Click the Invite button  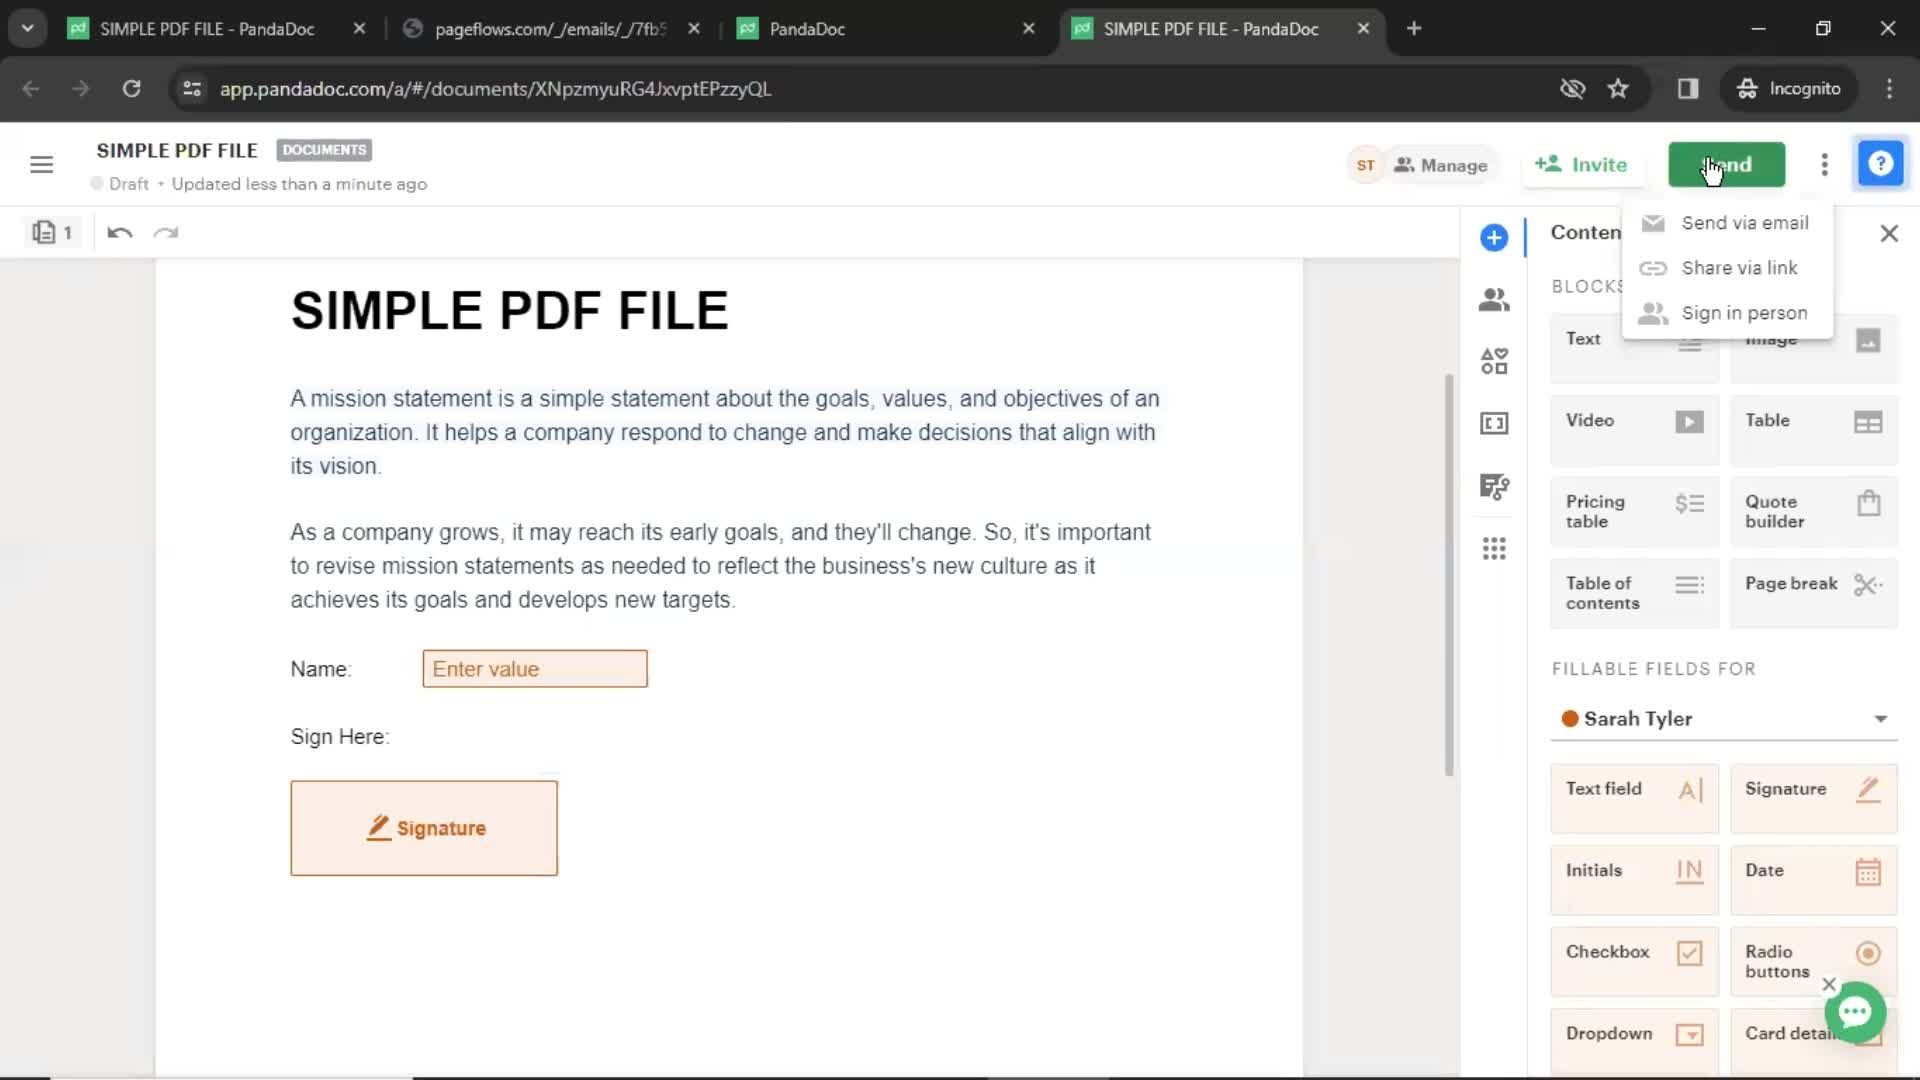(1582, 165)
